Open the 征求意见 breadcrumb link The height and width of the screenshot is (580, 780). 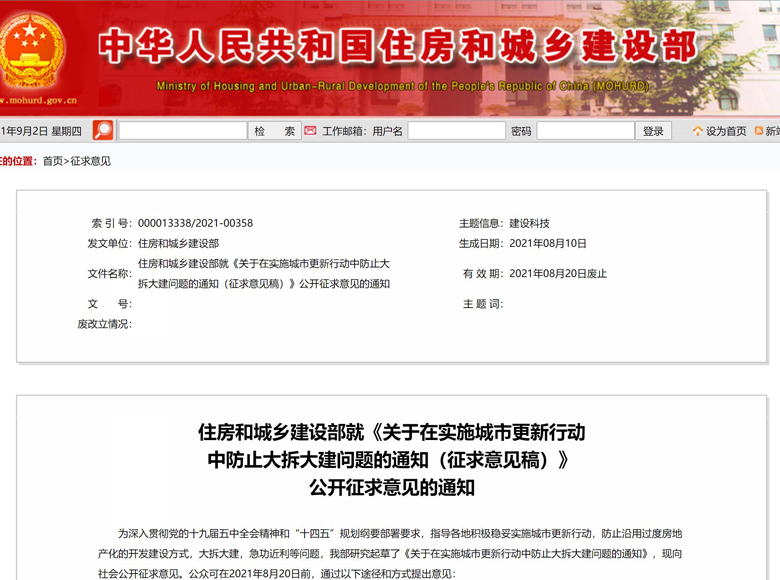91,161
